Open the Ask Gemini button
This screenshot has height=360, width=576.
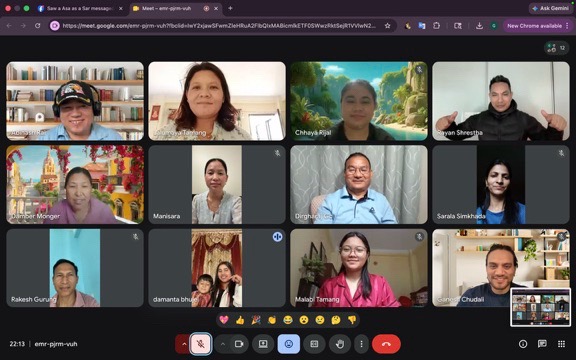pyautogui.click(x=550, y=8)
